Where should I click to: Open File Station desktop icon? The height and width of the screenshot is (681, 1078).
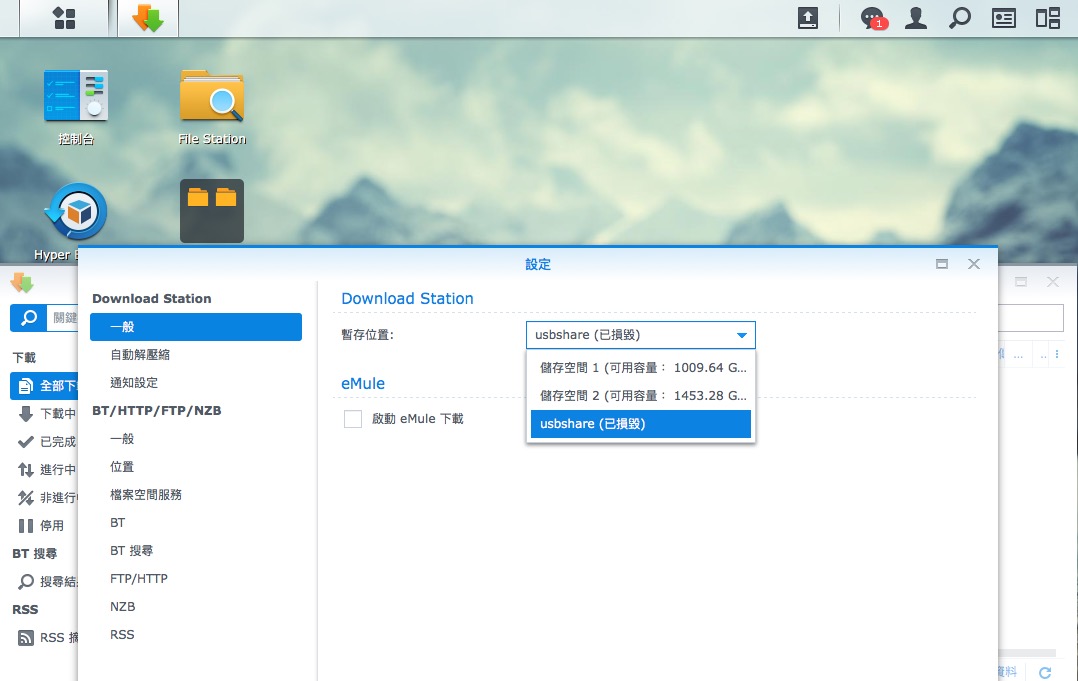tap(212, 108)
